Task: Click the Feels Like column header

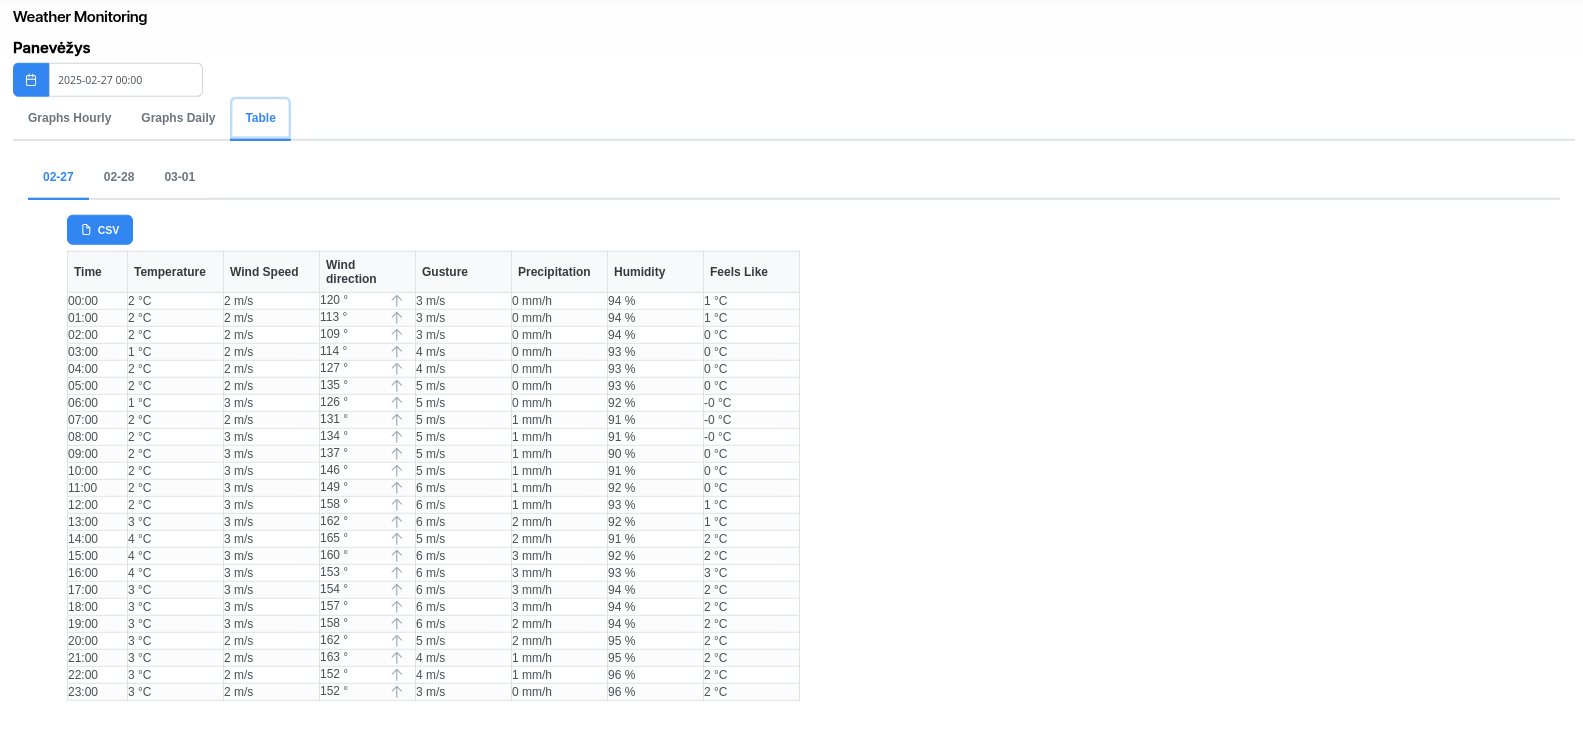Action: [738, 272]
